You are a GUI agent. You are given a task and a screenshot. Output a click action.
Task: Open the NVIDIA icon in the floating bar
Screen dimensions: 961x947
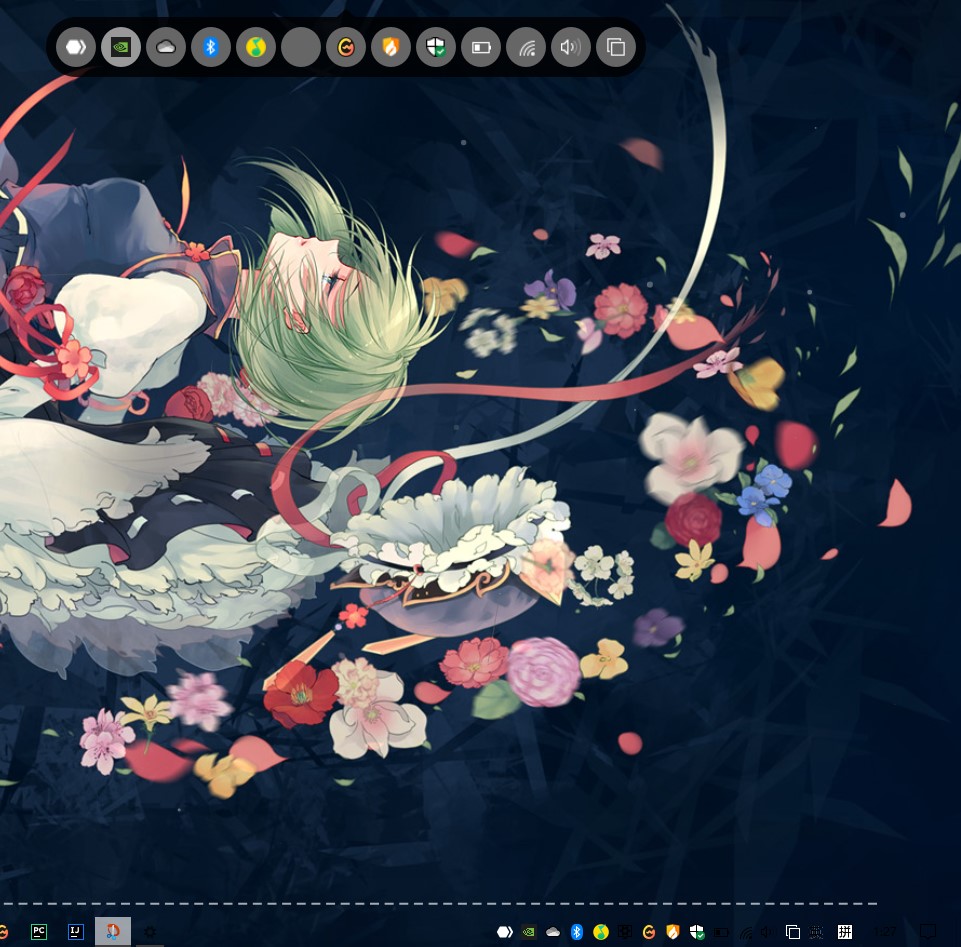click(x=121, y=47)
